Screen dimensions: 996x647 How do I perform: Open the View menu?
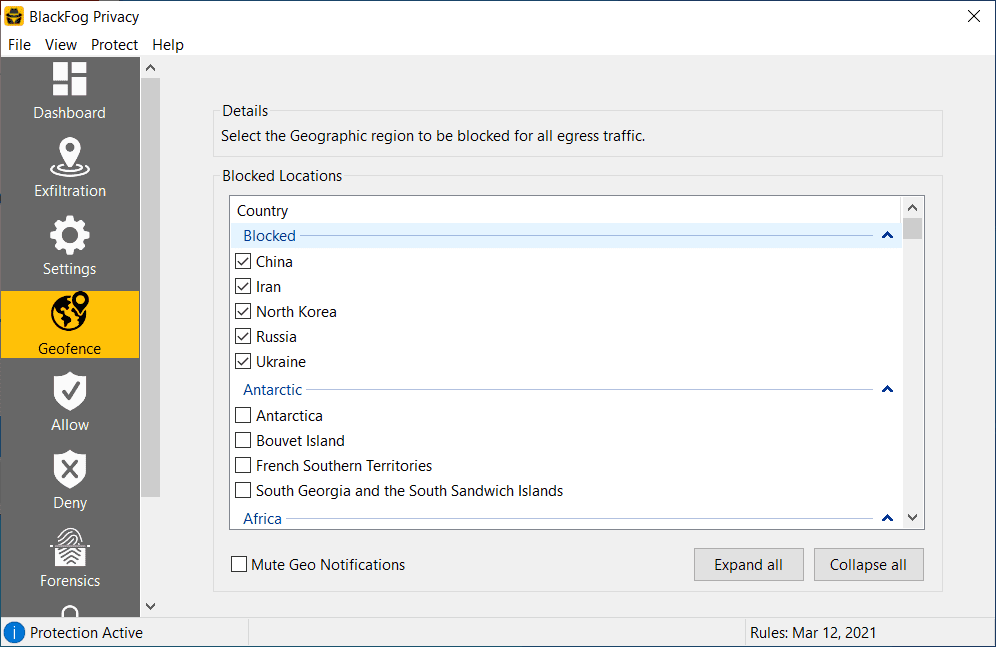[x=61, y=44]
